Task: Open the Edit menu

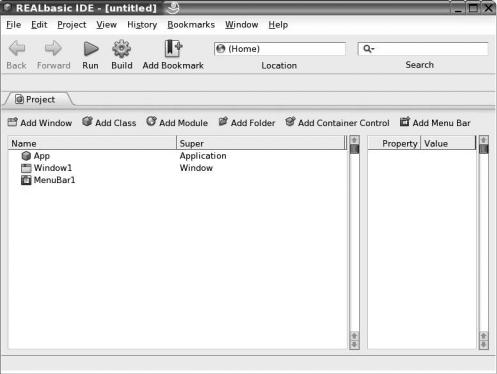Action: 39,25
